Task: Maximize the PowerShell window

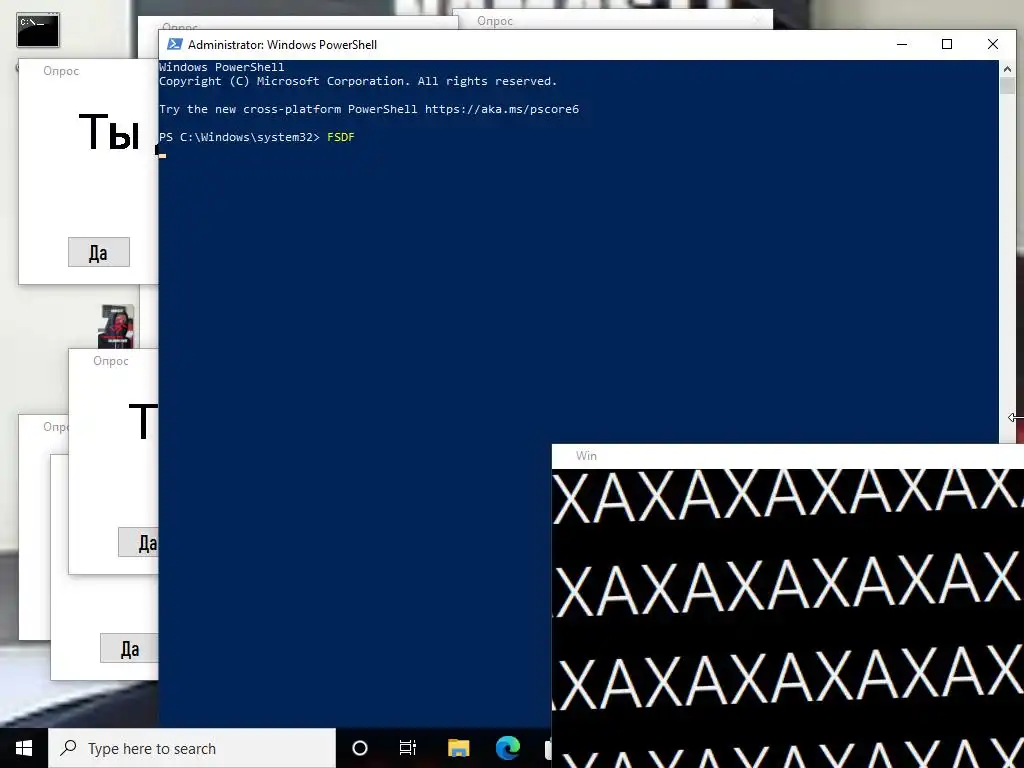Action: [947, 44]
